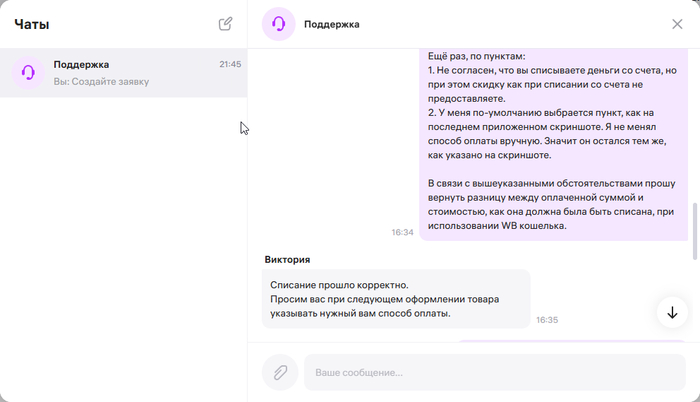Click the headset avatar in chat header
Viewport: 700px width, 402px height.
point(278,24)
